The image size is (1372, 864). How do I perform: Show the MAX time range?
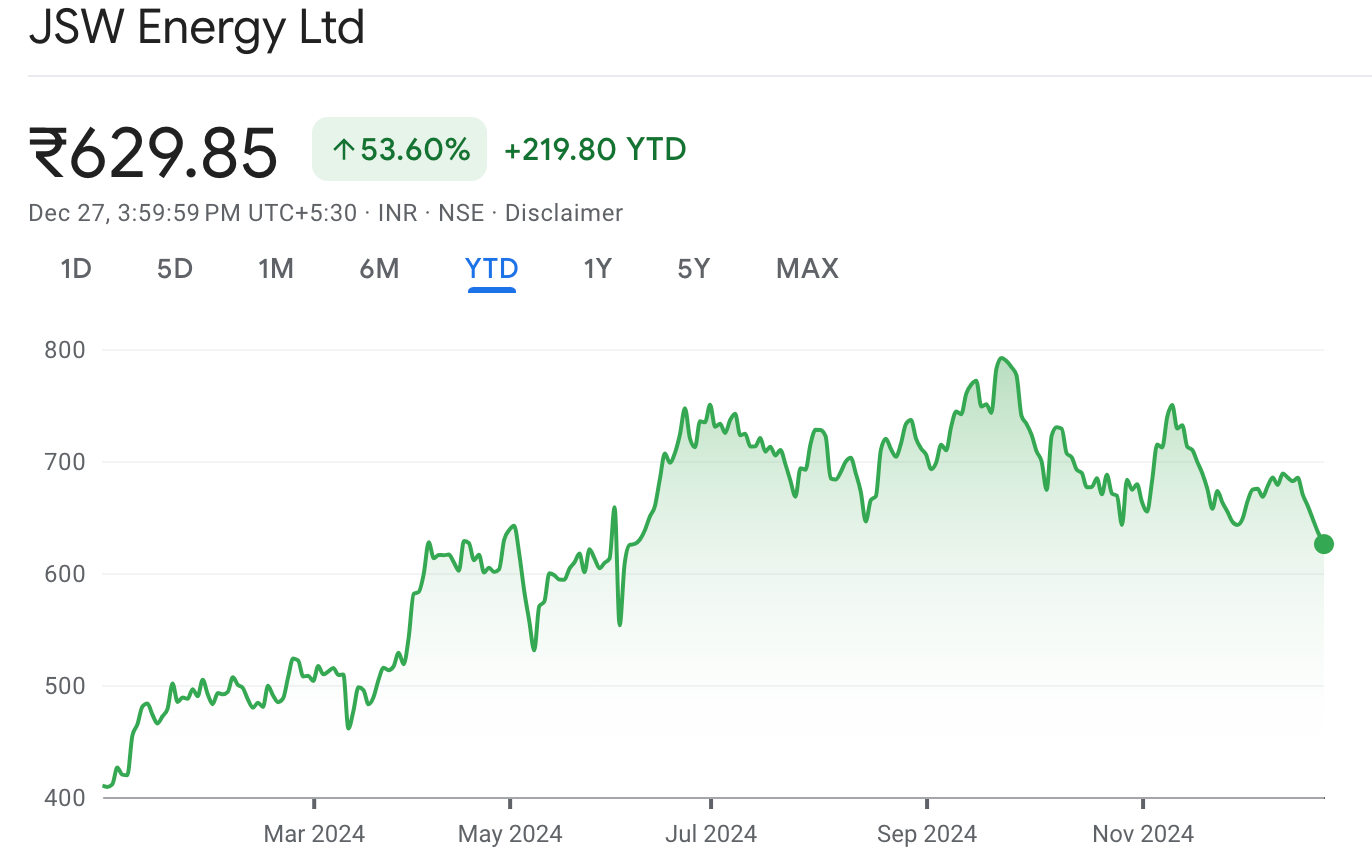(808, 269)
